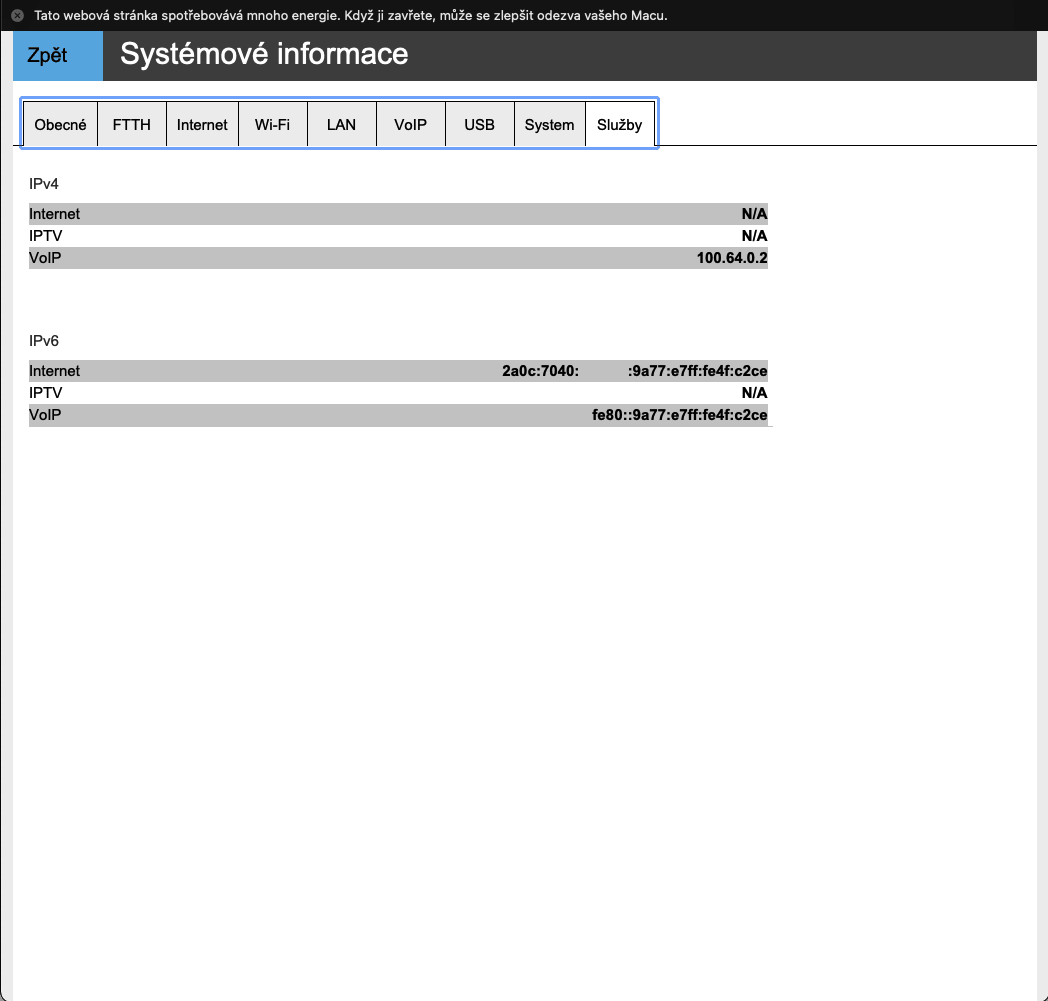Open the VoIP tab
The height and width of the screenshot is (1001, 1048).
(x=410, y=124)
